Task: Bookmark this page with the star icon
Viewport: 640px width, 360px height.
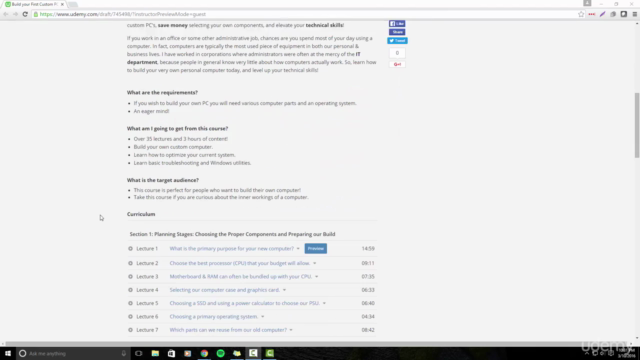Action: [581, 14]
